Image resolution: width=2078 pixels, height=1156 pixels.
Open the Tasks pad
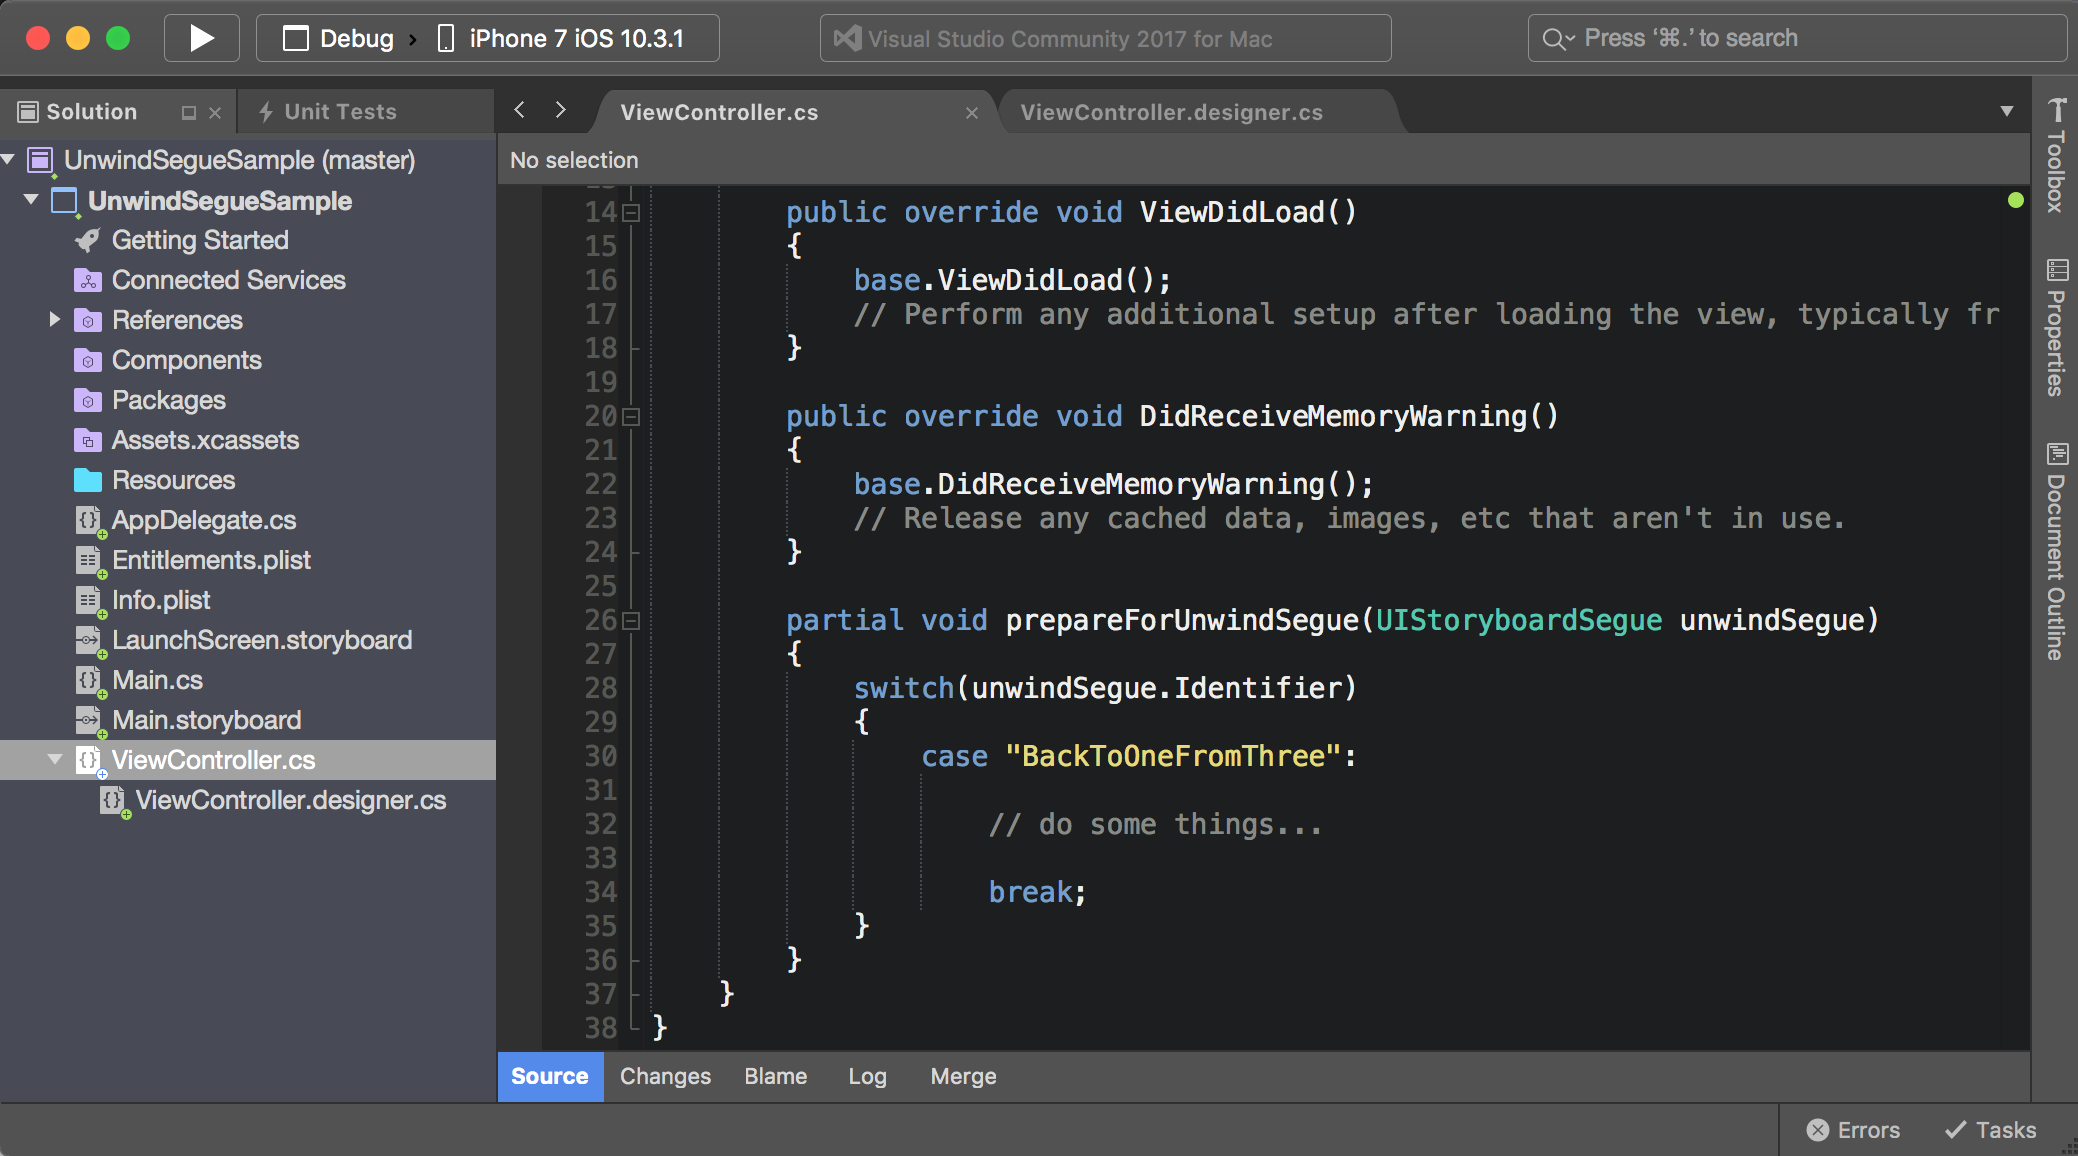(1990, 1130)
